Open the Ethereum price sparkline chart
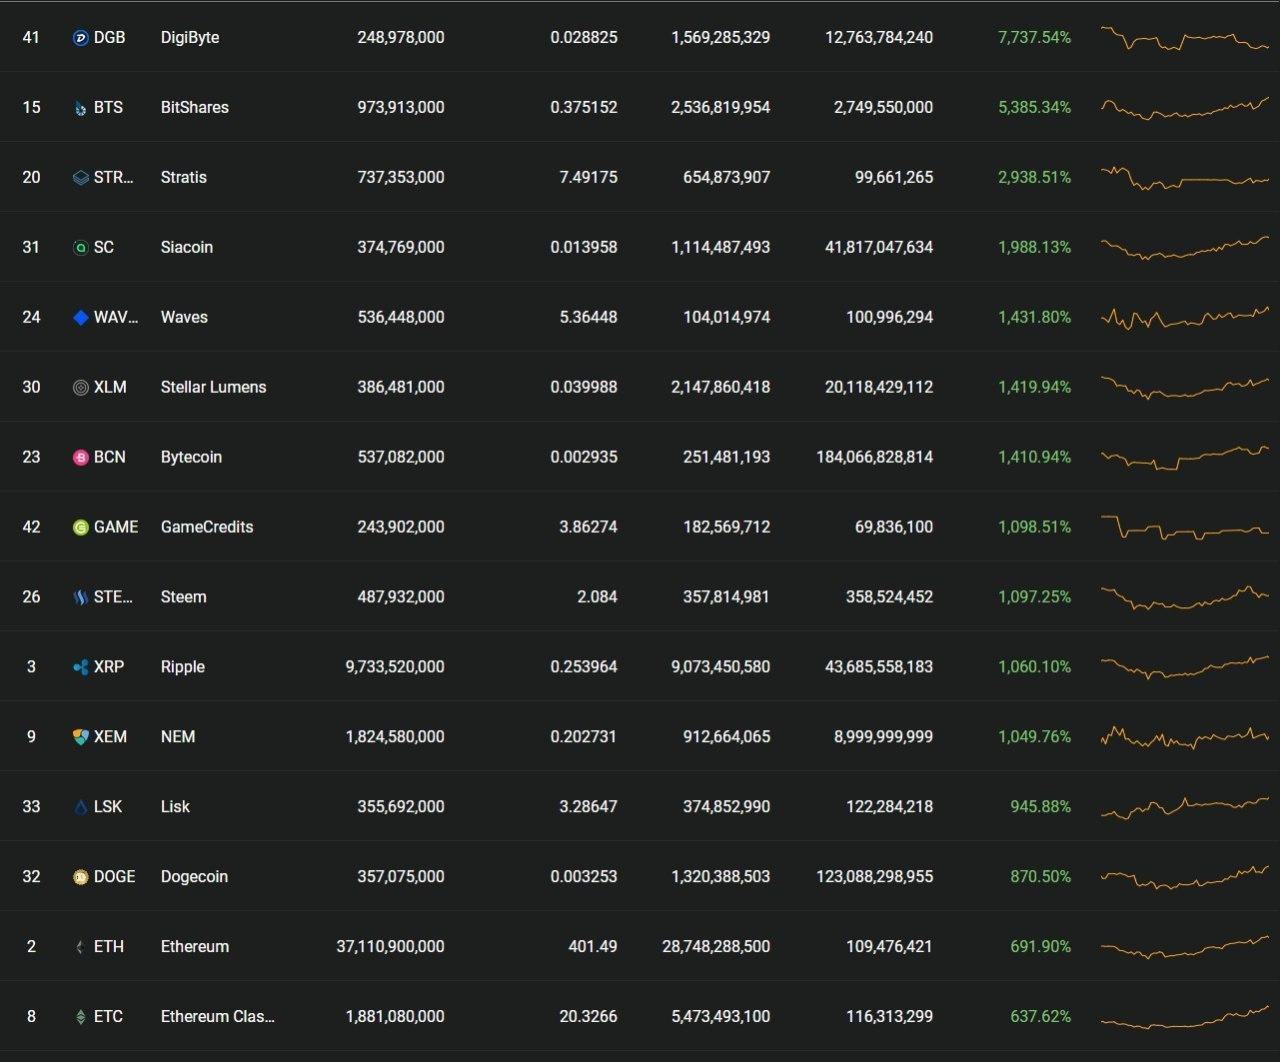This screenshot has height=1062, width=1280. (1185, 947)
